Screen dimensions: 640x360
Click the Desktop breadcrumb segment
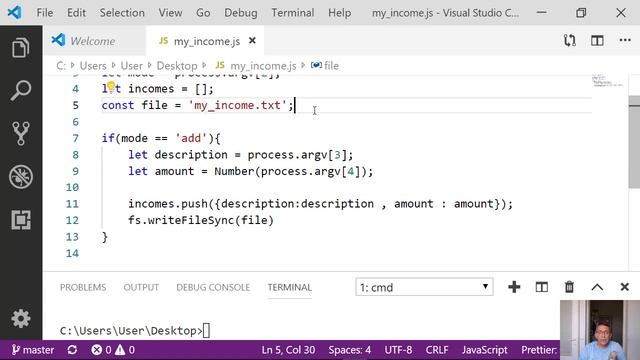(177, 66)
